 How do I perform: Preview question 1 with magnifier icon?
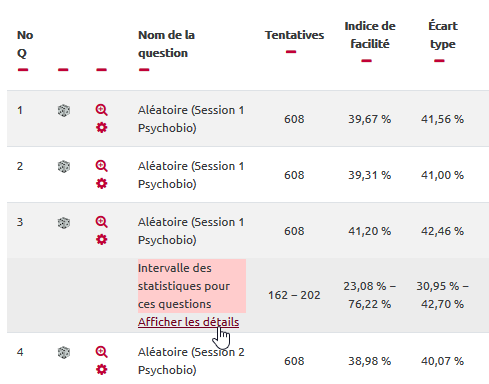tap(102, 110)
